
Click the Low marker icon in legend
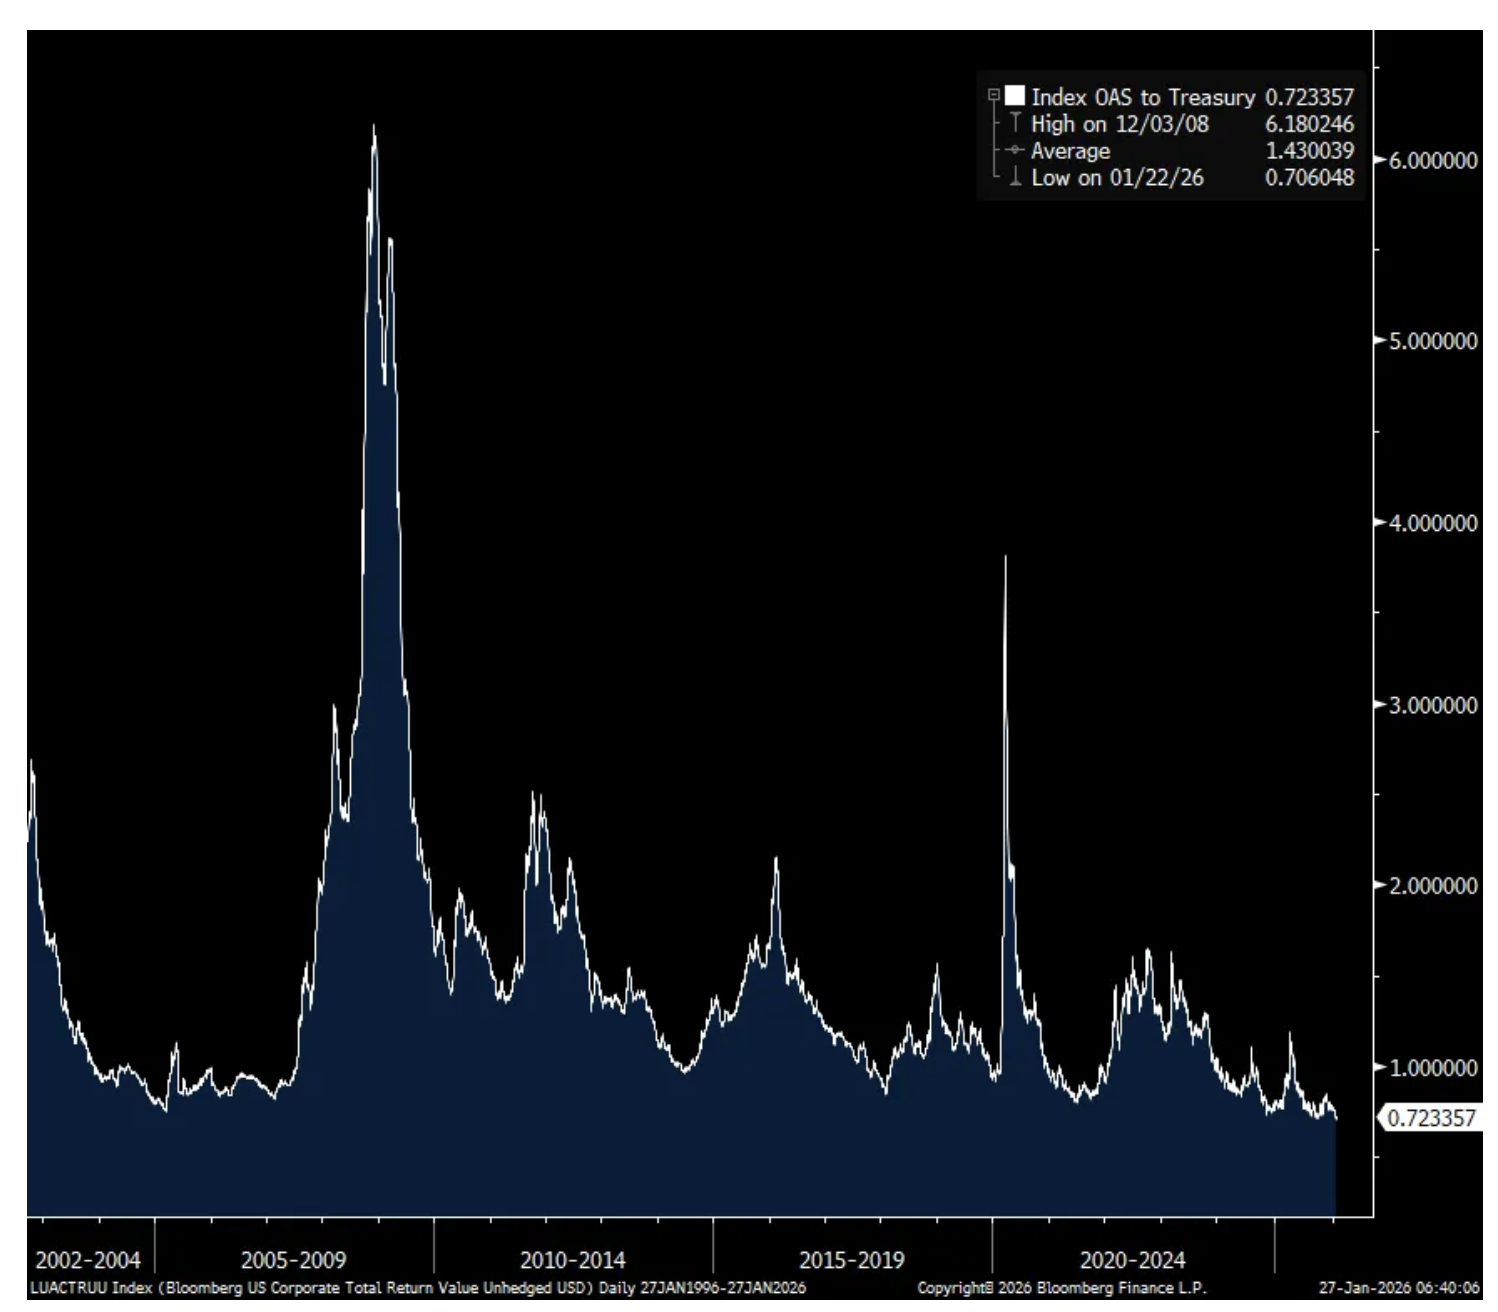pyautogui.click(x=1015, y=178)
